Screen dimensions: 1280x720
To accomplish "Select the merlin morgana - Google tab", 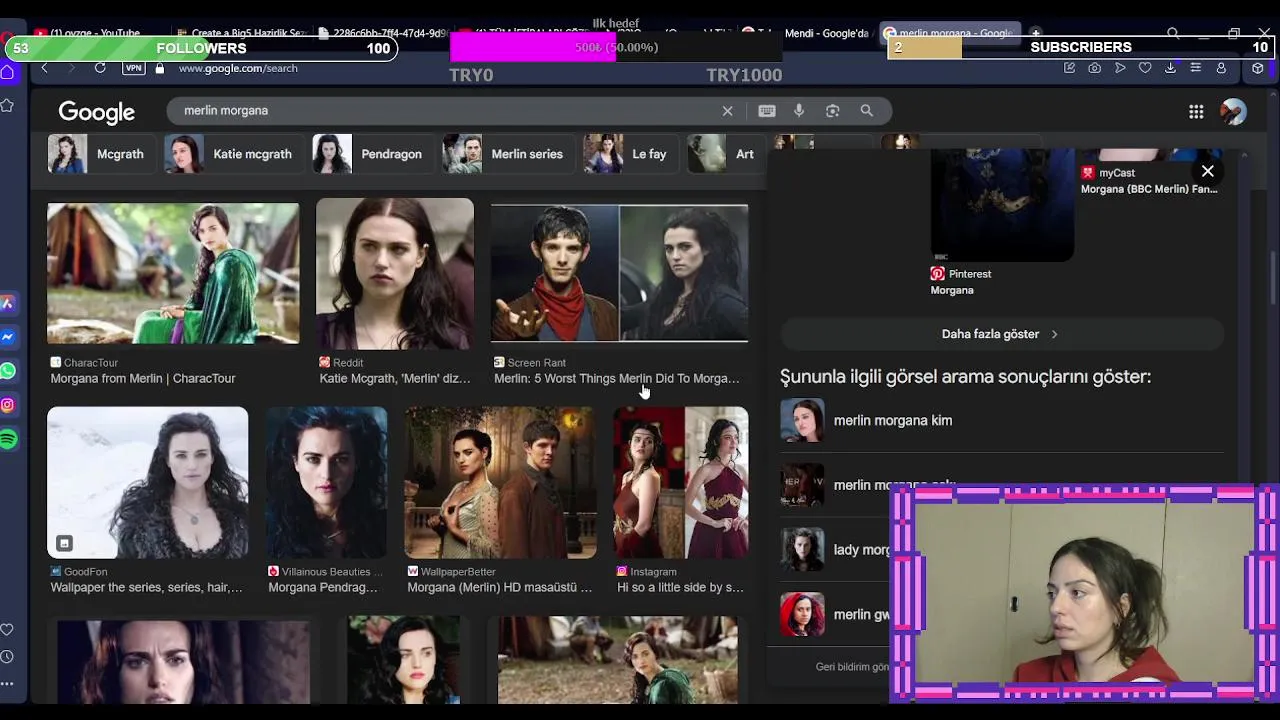I will point(950,33).
